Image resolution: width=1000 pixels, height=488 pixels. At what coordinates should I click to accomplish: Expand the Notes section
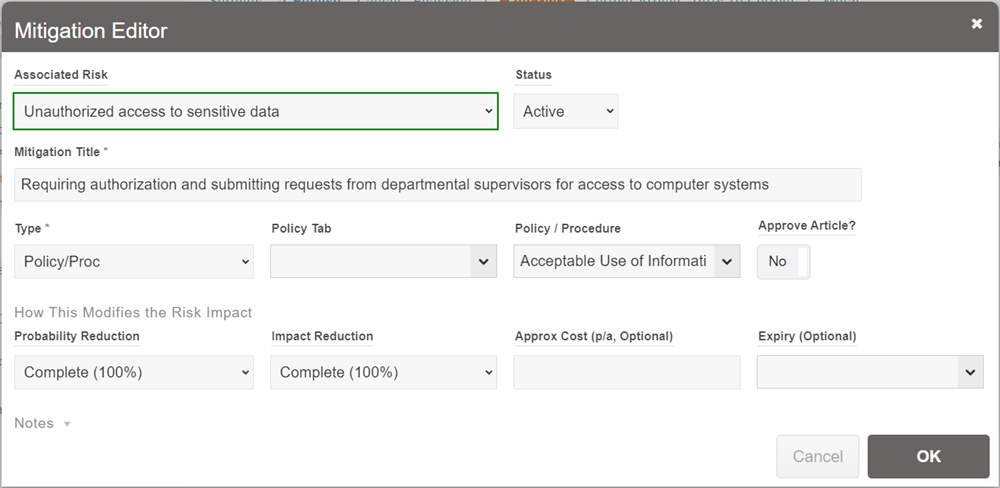[42, 424]
